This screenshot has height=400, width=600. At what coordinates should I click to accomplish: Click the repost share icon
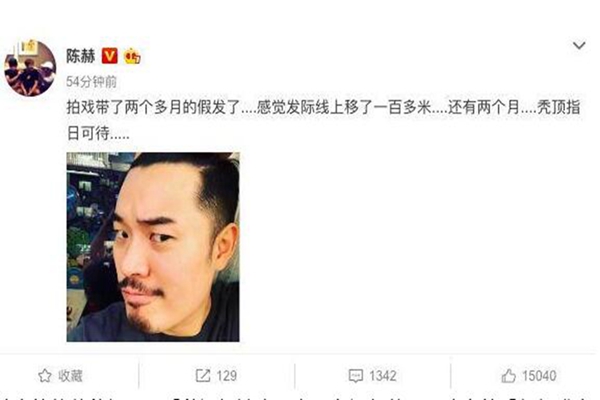(x=203, y=376)
